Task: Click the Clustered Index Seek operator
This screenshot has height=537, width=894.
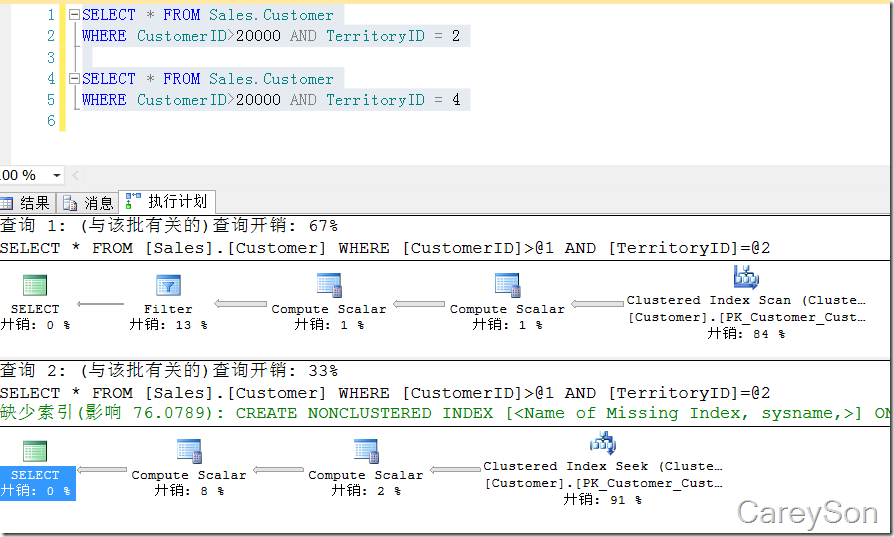Action: (x=603, y=444)
